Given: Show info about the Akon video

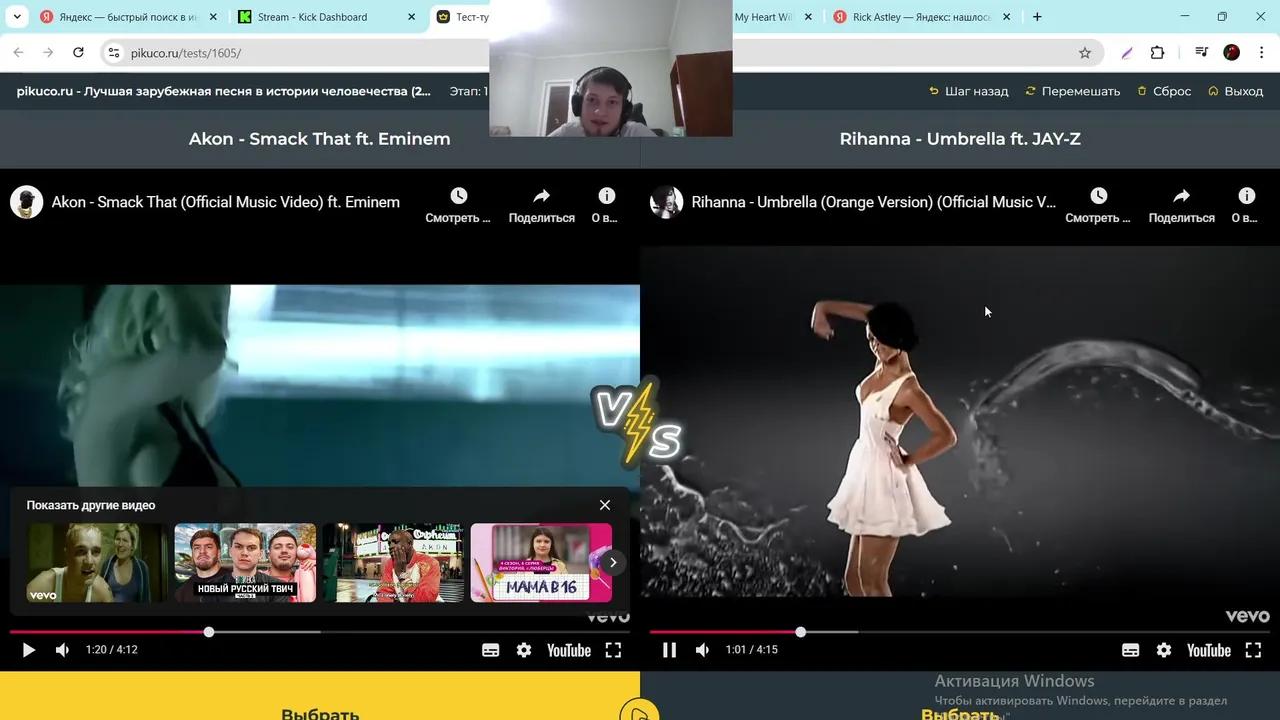Looking at the screenshot, I should click(606, 204).
